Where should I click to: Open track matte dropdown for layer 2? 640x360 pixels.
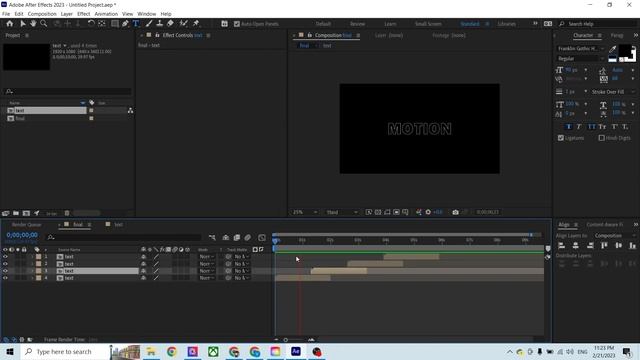click(x=241, y=264)
